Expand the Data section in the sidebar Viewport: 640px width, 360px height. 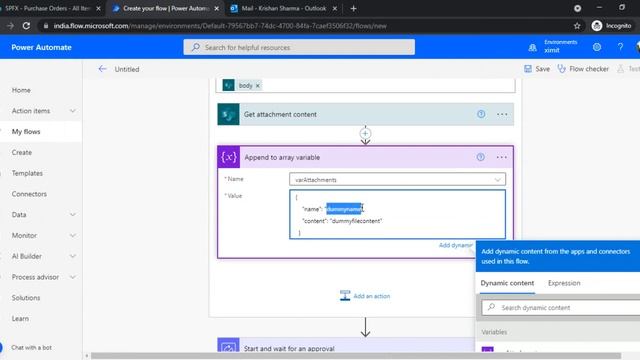[73, 214]
